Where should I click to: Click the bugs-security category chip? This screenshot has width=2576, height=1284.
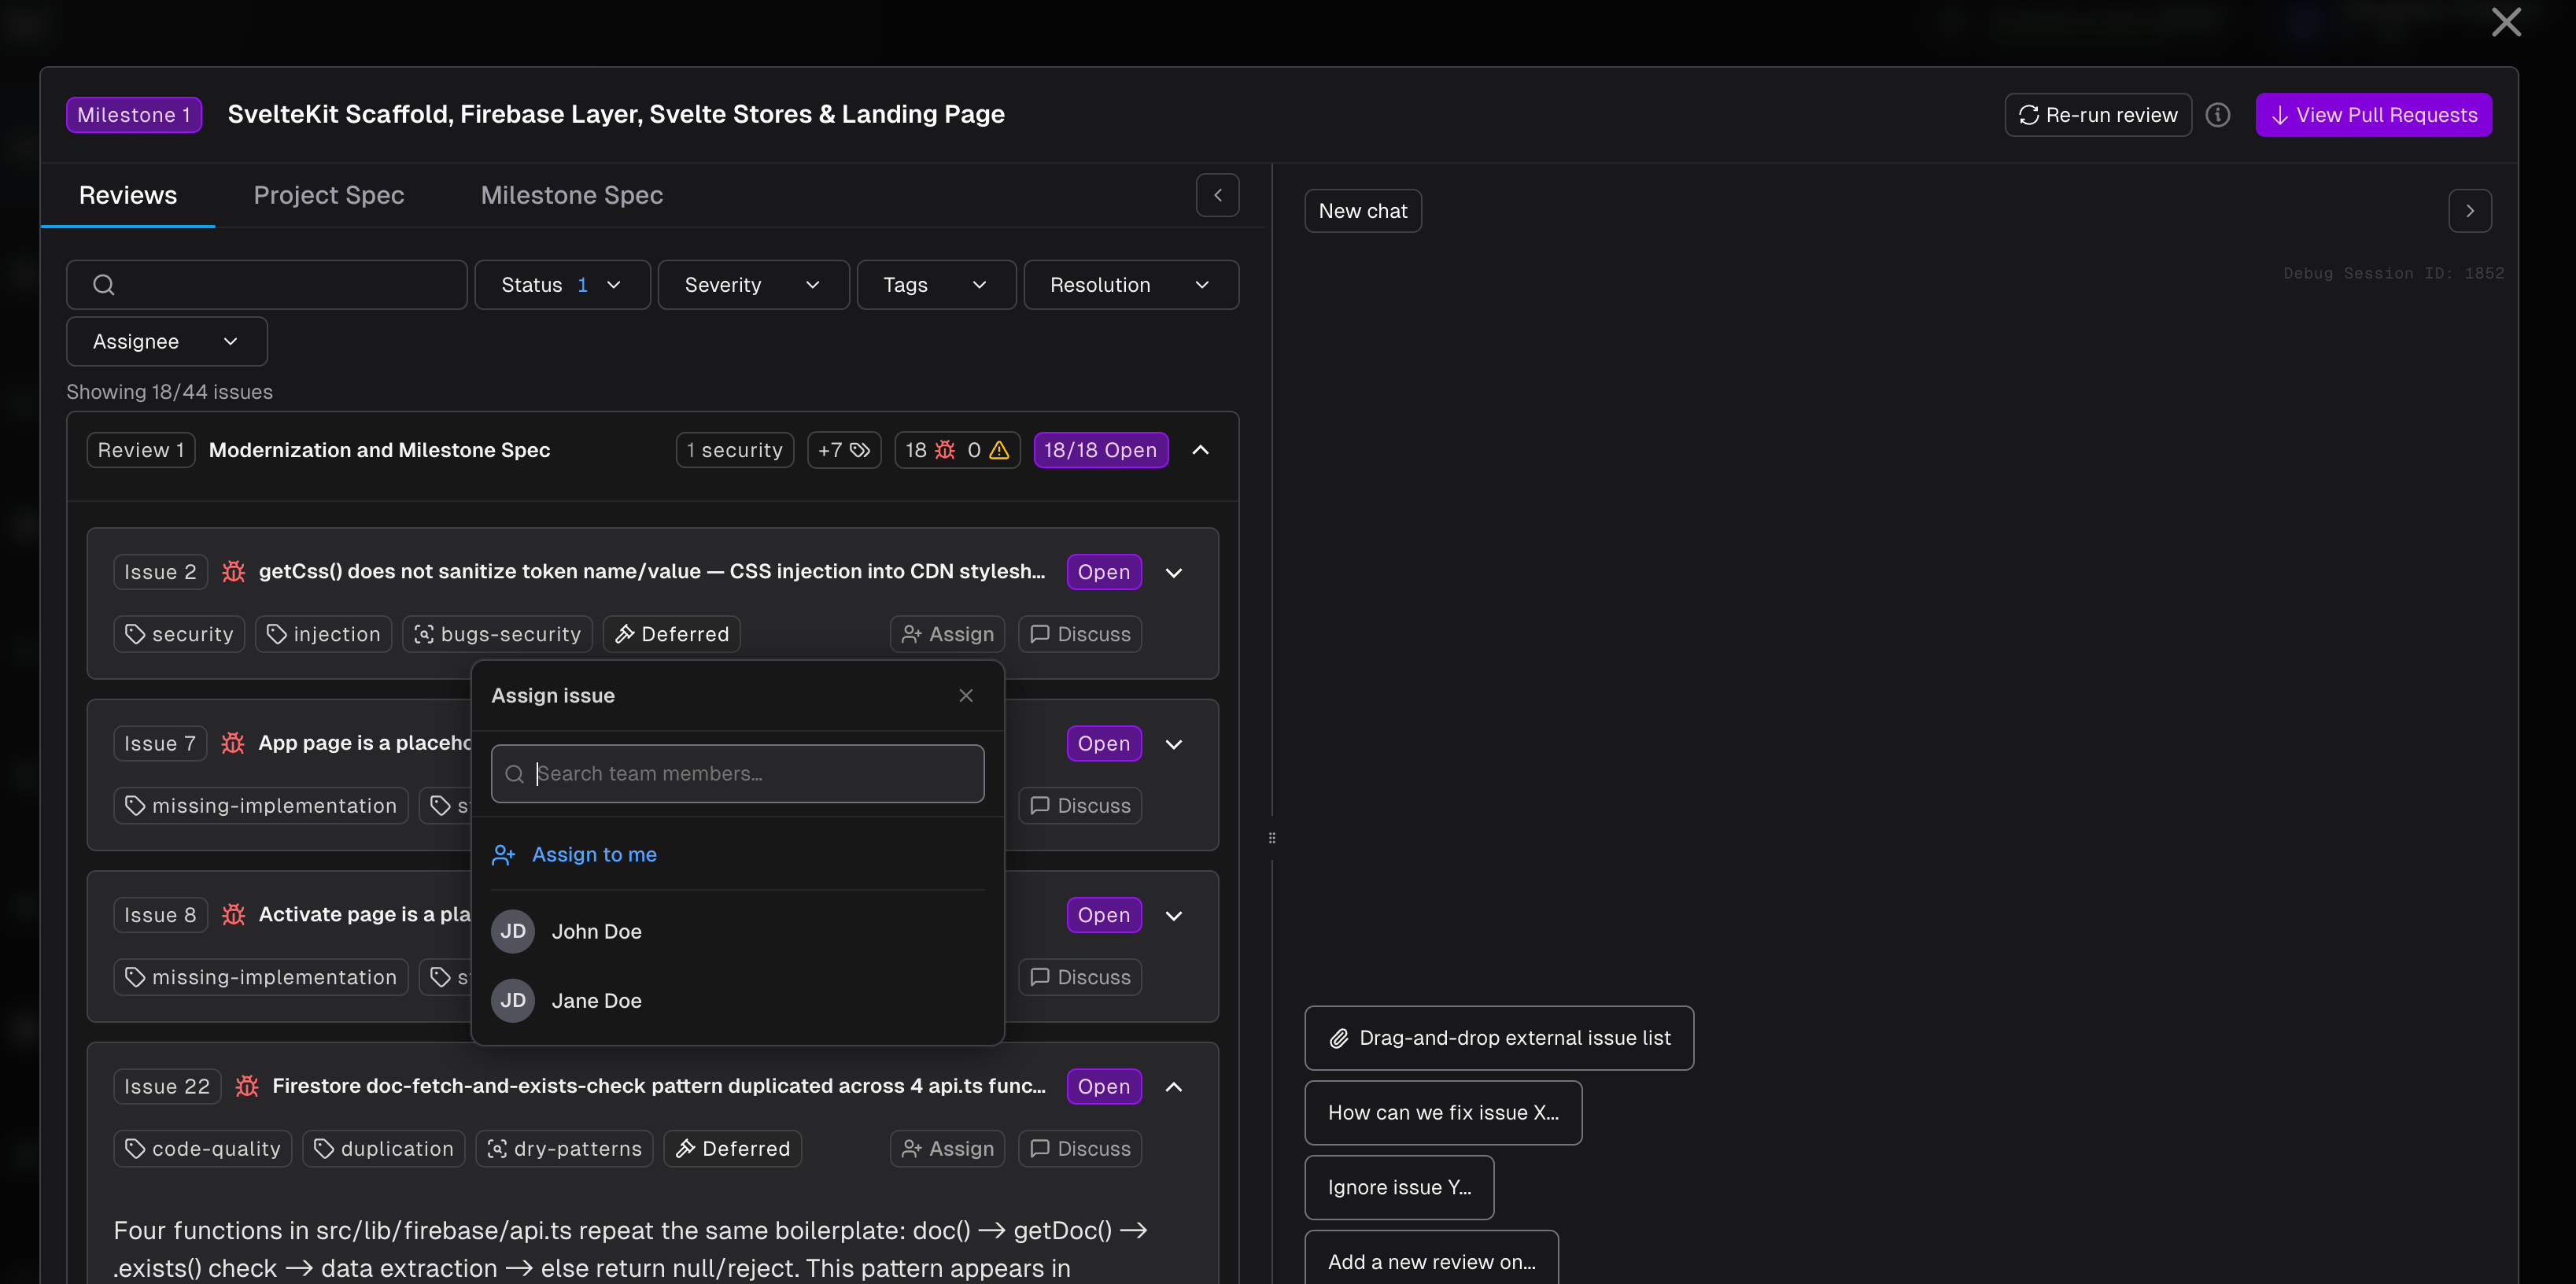coord(497,634)
